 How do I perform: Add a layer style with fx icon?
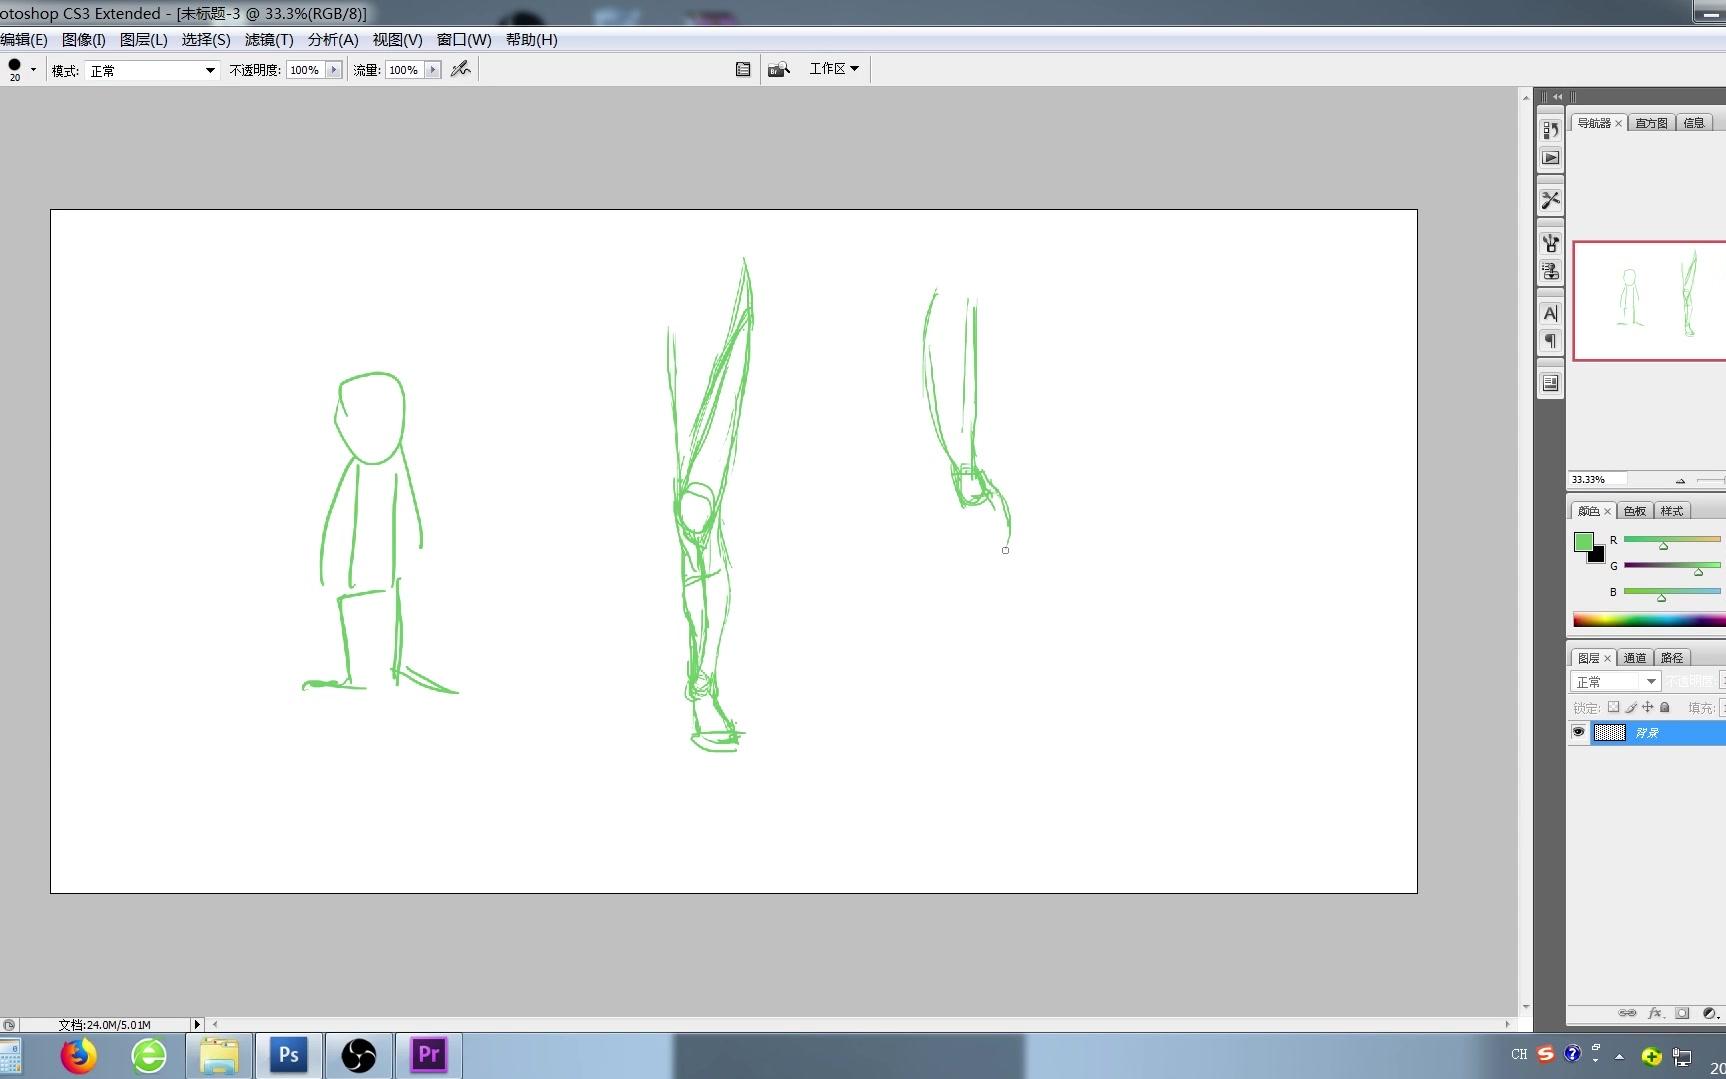(1655, 1013)
